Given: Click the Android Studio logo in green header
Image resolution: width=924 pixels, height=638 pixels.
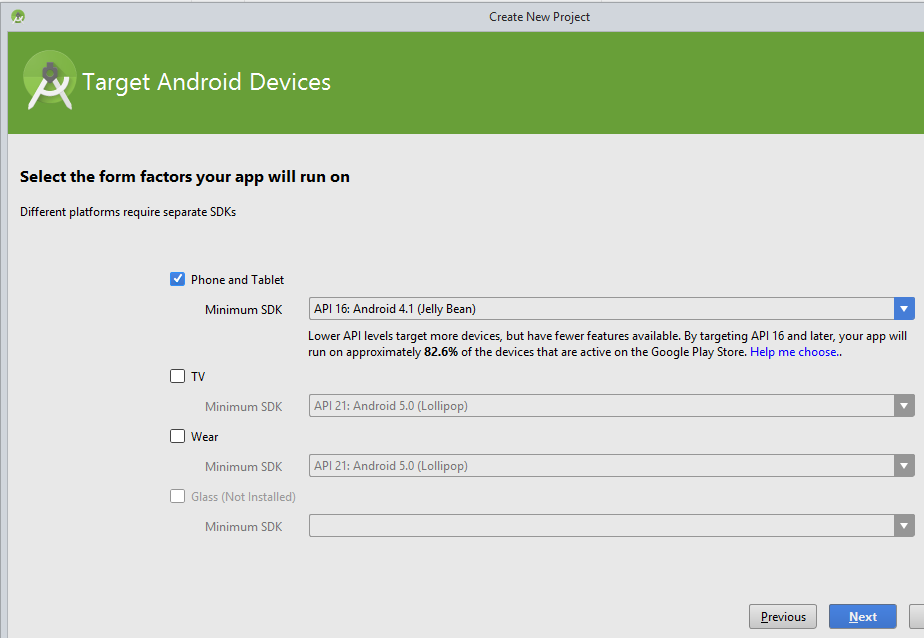Looking at the screenshot, I should coord(49,82).
